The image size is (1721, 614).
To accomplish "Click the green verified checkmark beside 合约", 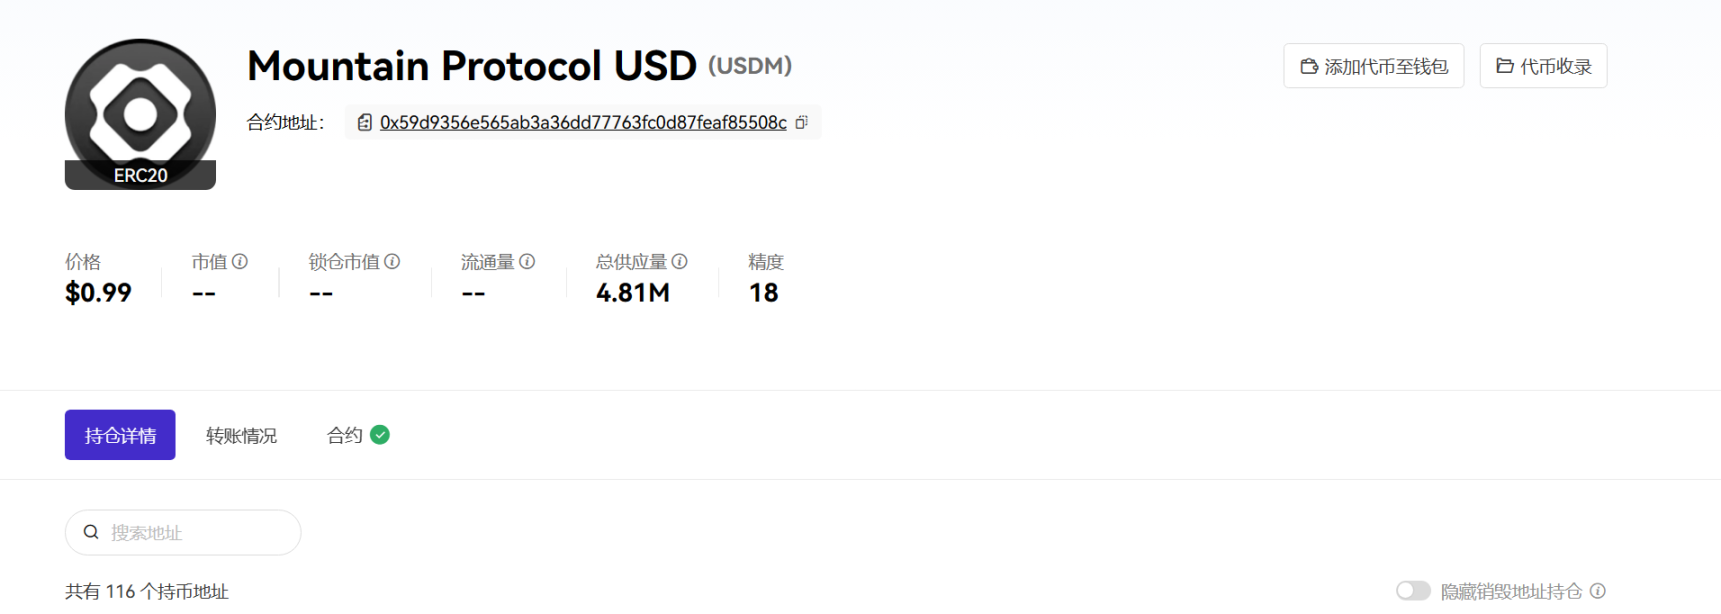I will tap(380, 435).
